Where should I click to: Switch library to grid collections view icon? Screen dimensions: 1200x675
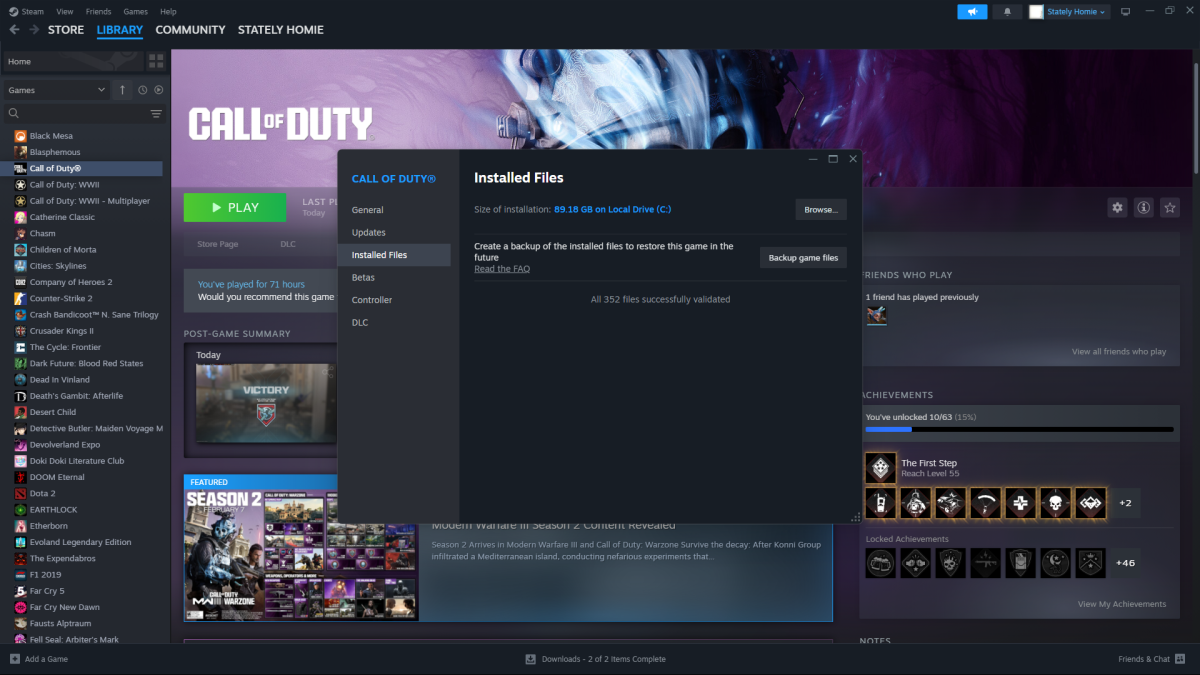(156, 61)
